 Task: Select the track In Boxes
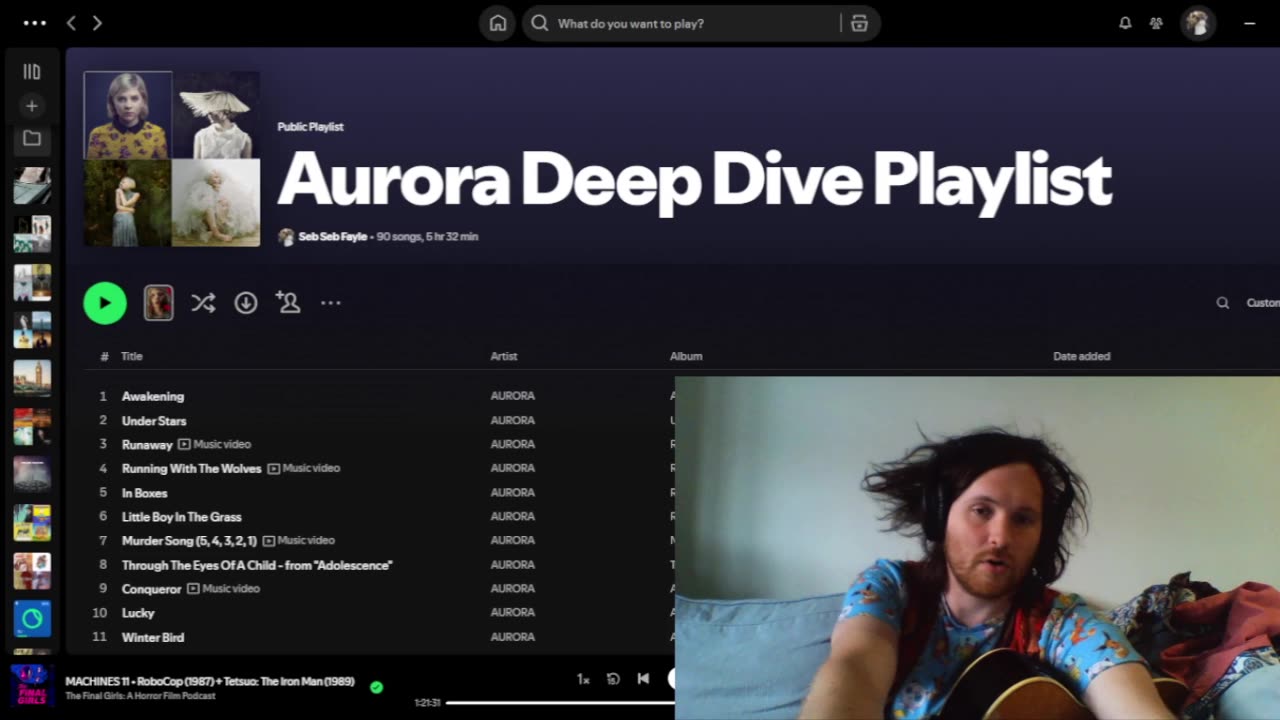pos(145,493)
